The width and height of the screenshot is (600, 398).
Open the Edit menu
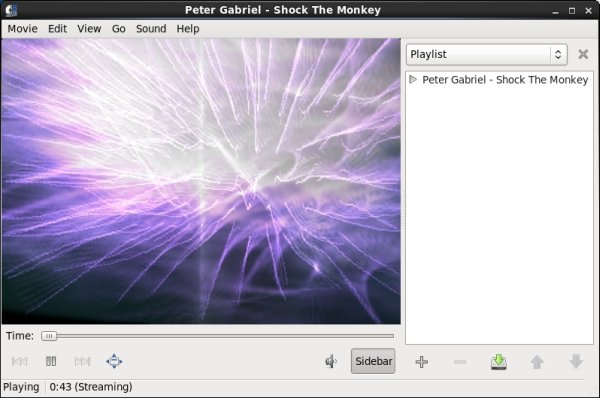57,29
